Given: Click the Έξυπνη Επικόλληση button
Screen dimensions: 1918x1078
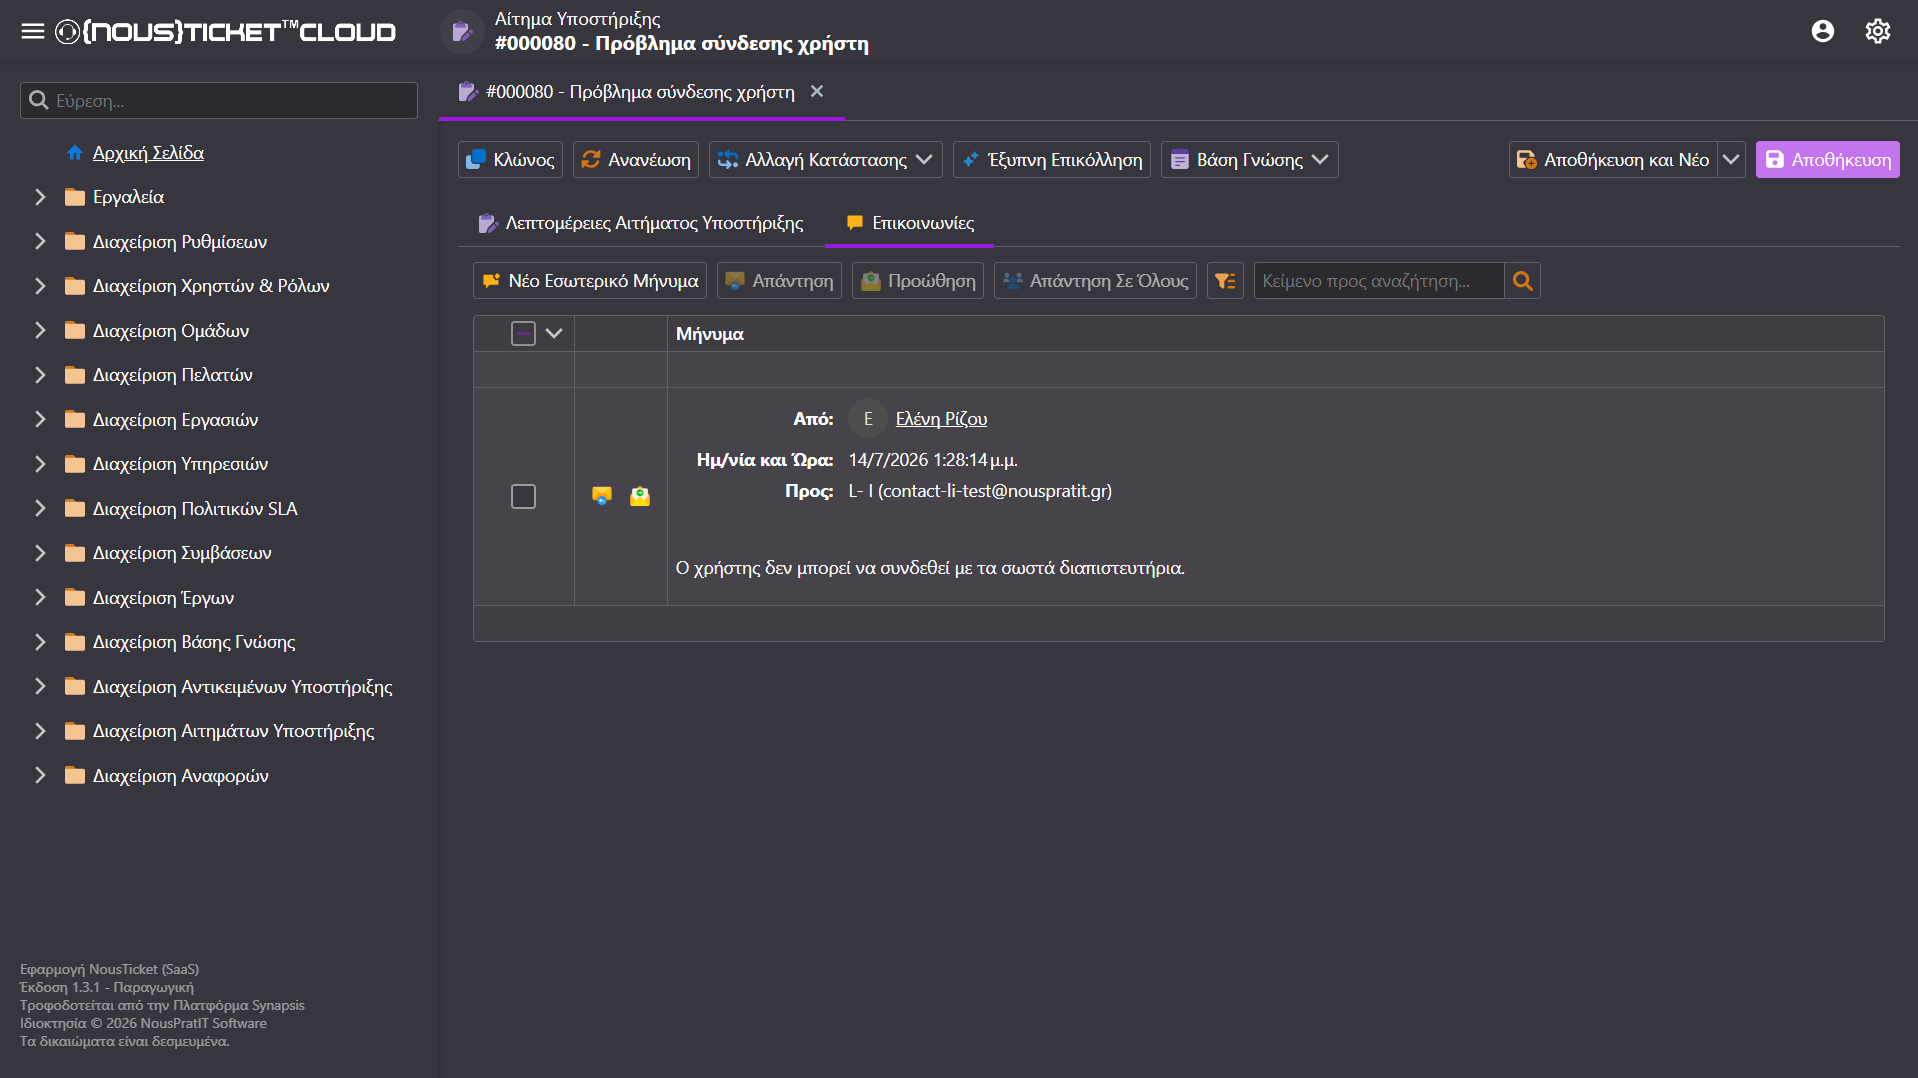Looking at the screenshot, I should pyautogui.click(x=1052, y=160).
